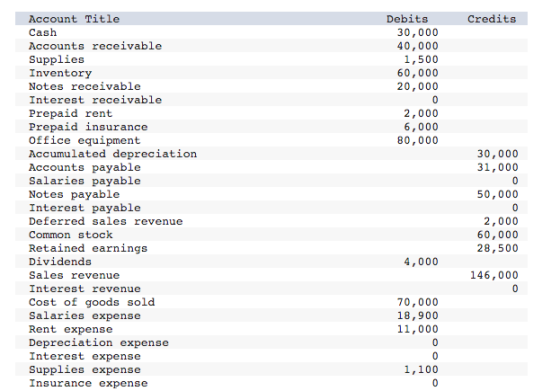Click the Dividends debit value 4,000
560x391 pixels.
pos(421,262)
